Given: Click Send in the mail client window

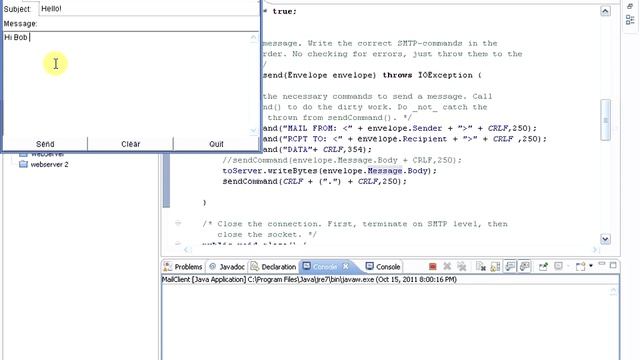Looking at the screenshot, I should pos(45,144).
